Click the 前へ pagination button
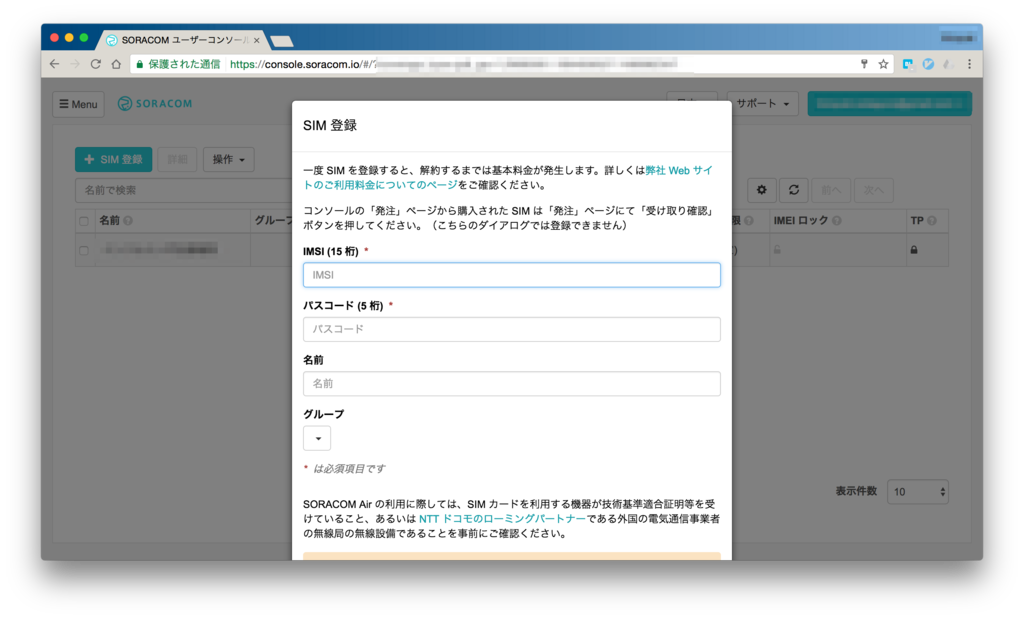 (x=831, y=190)
